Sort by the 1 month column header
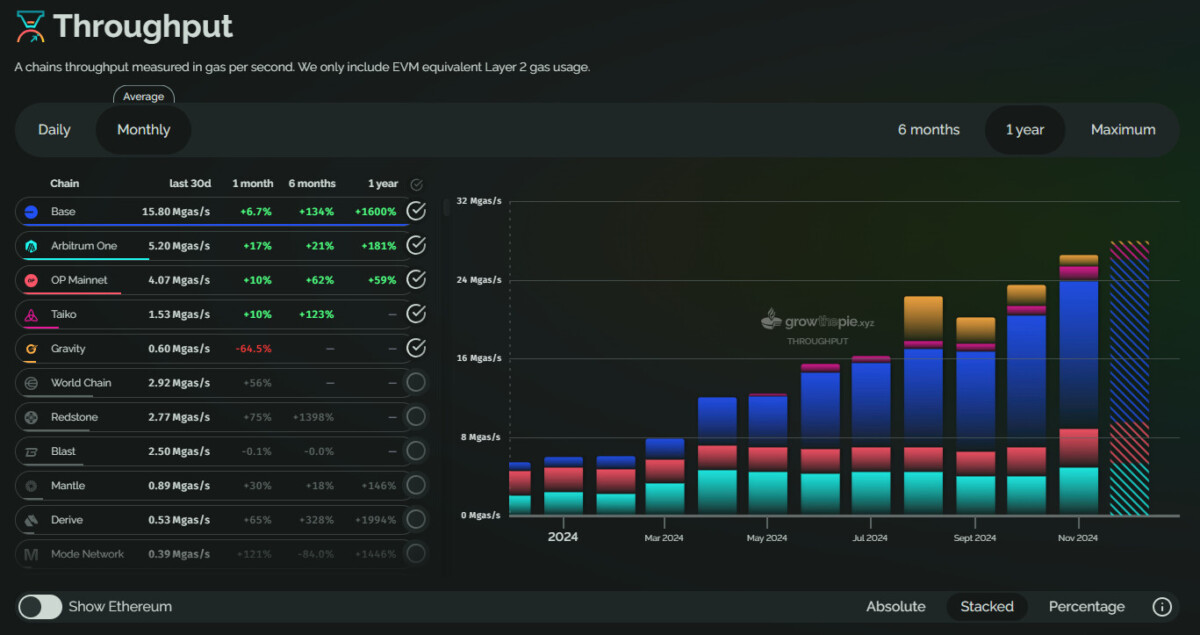This screenshot has height=635, width=1200. [x=253, y=184]
